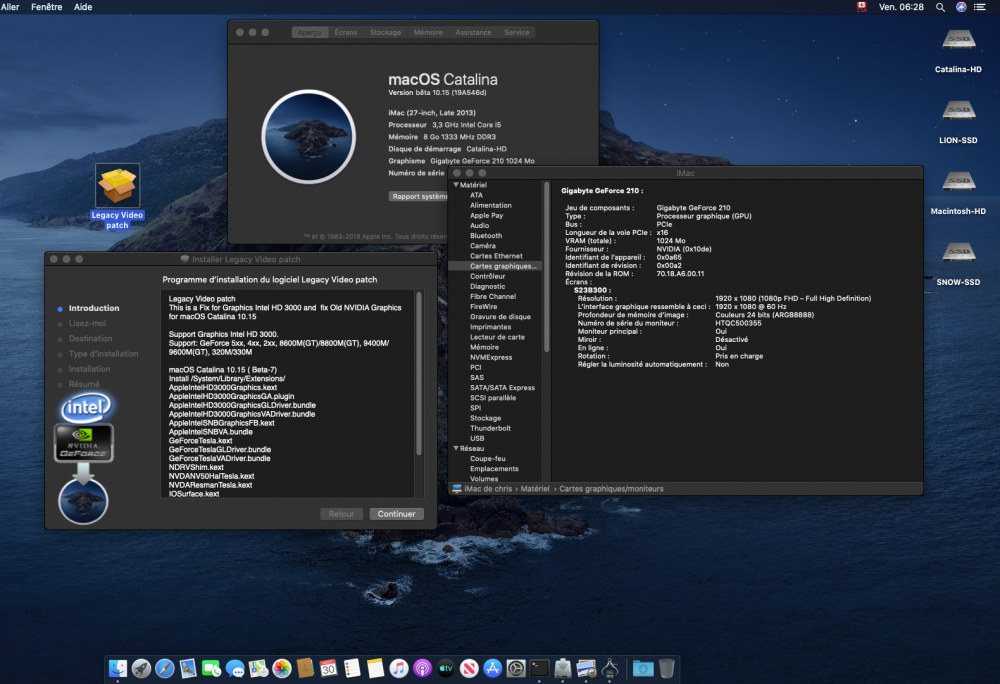Open the Trash in dock
The image size is (1000, 684).
tap(666, 668)
